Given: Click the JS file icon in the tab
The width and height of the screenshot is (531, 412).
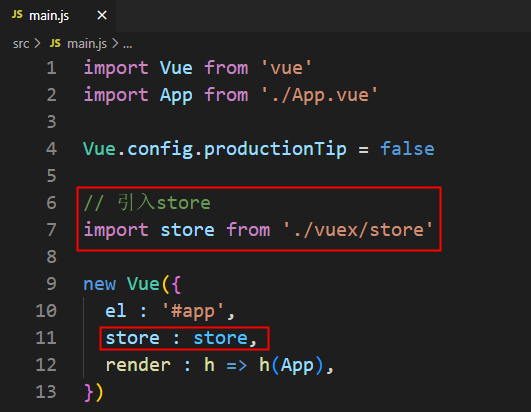Looking at the screenshot, I should point(17,15).
